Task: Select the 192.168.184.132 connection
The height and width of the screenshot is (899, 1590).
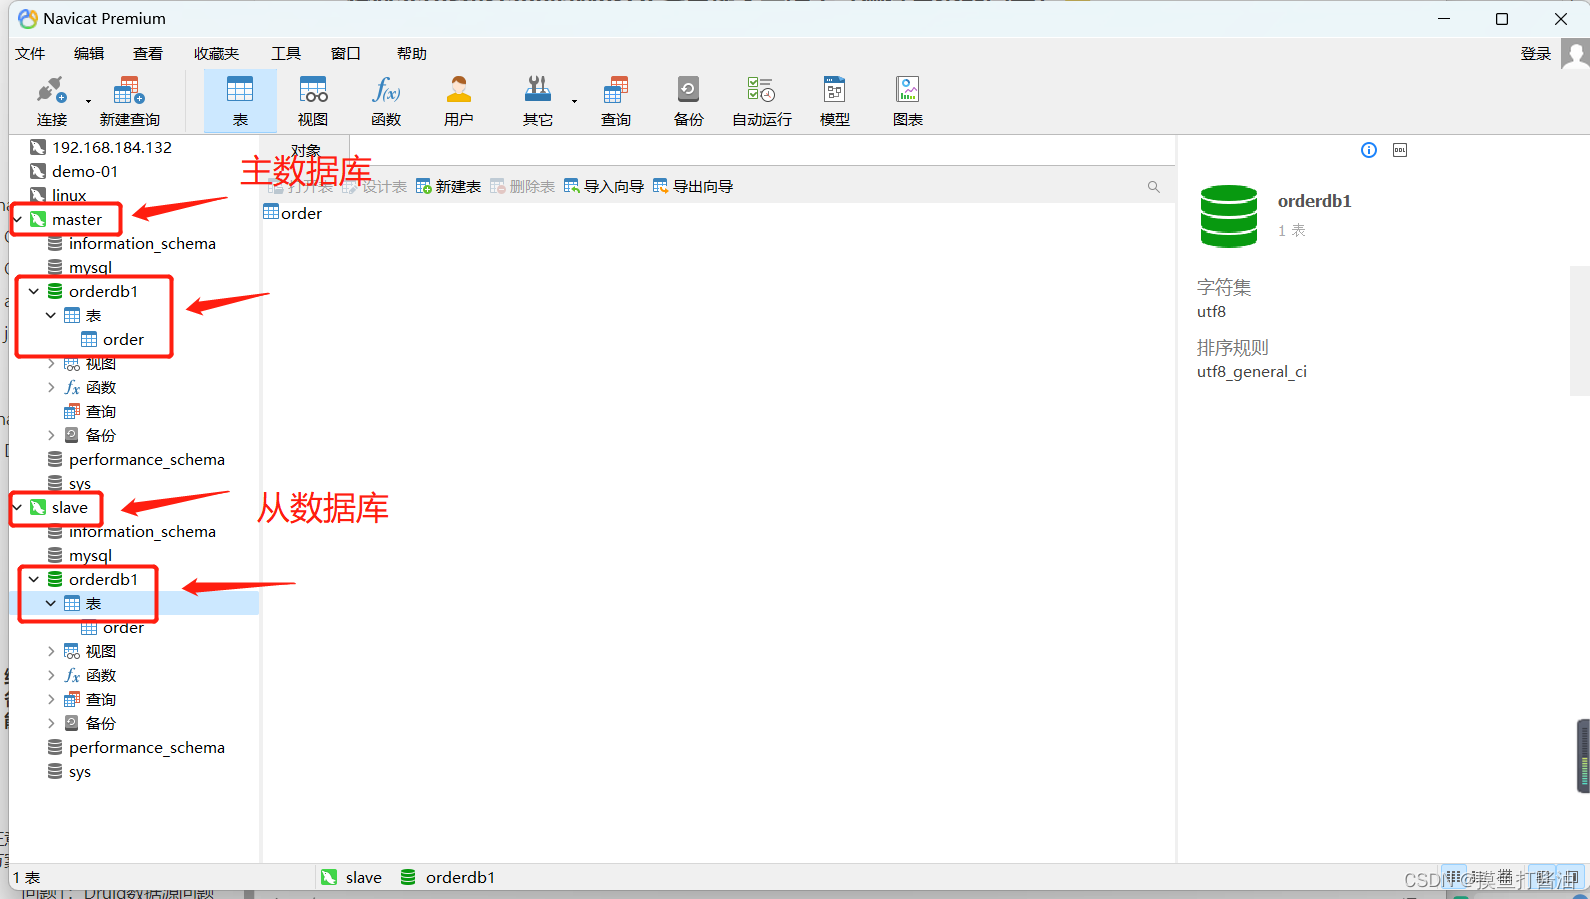Action: coord(112,147)
